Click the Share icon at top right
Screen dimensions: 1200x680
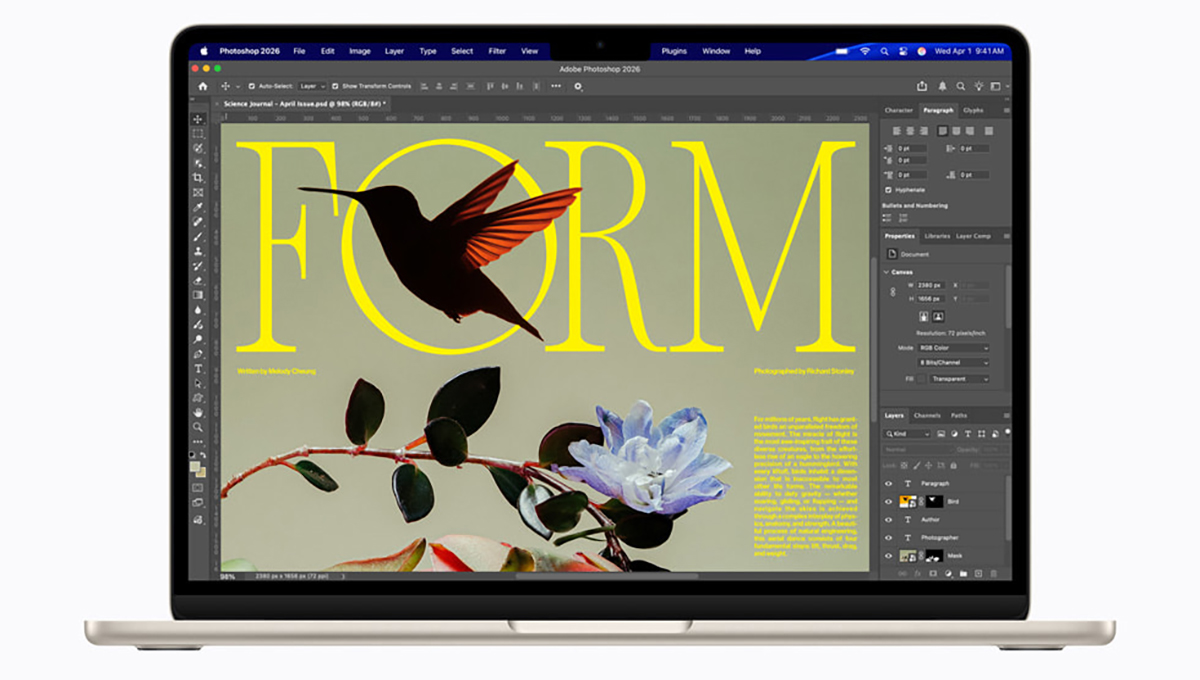[x=922, y=86]
